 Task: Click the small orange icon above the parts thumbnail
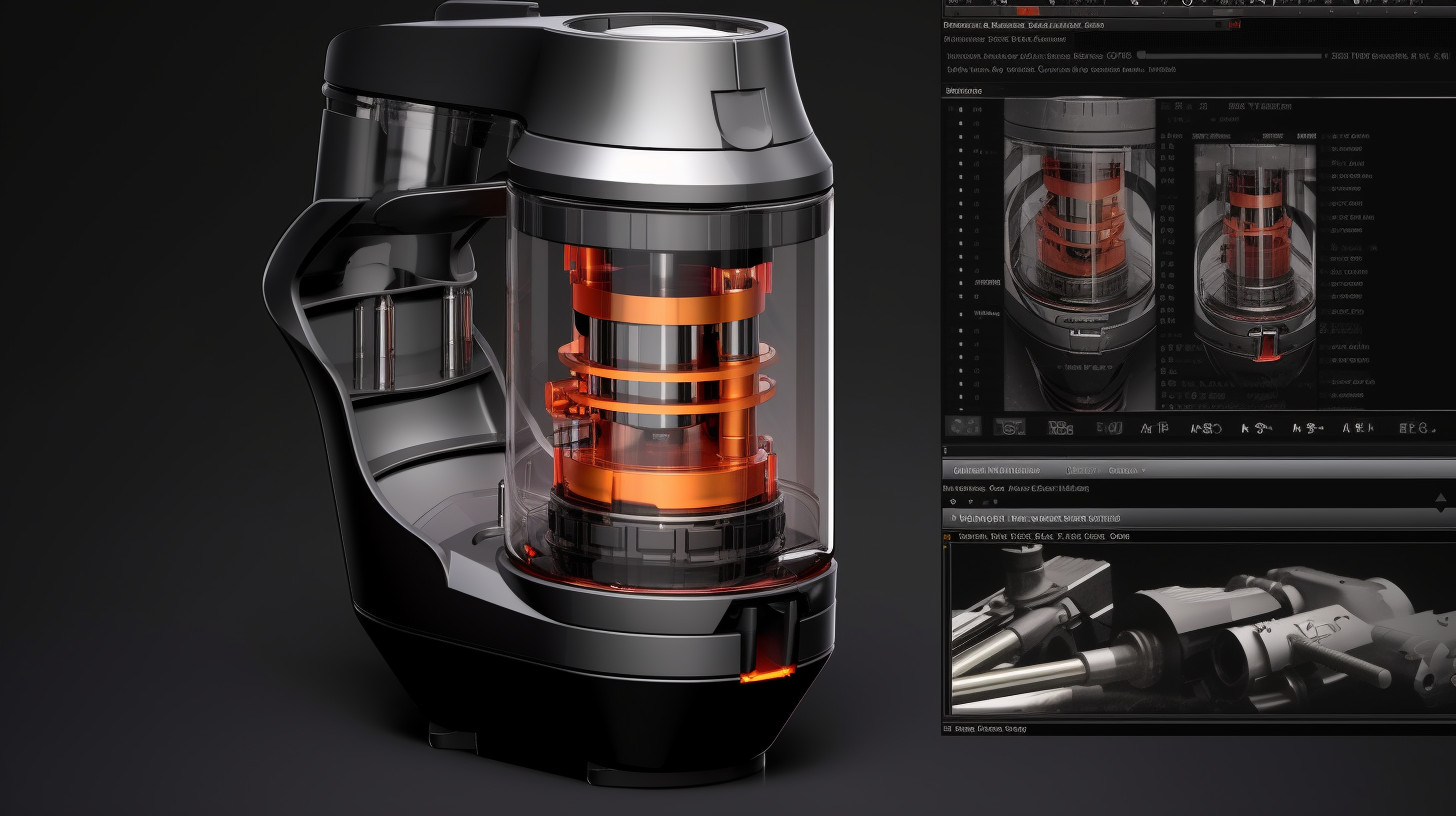[946, 537]
